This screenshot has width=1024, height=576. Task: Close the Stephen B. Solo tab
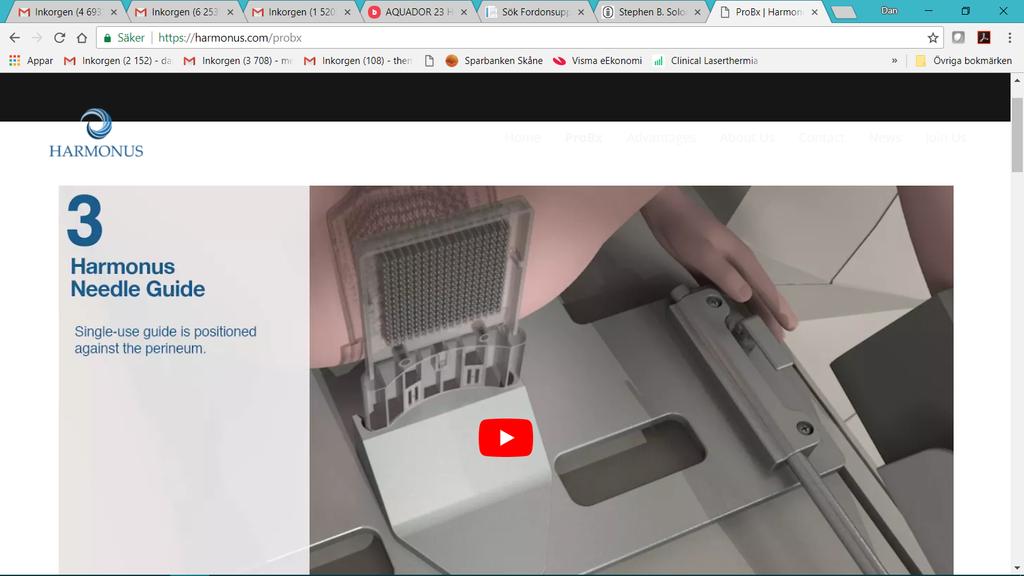[697, 12]
